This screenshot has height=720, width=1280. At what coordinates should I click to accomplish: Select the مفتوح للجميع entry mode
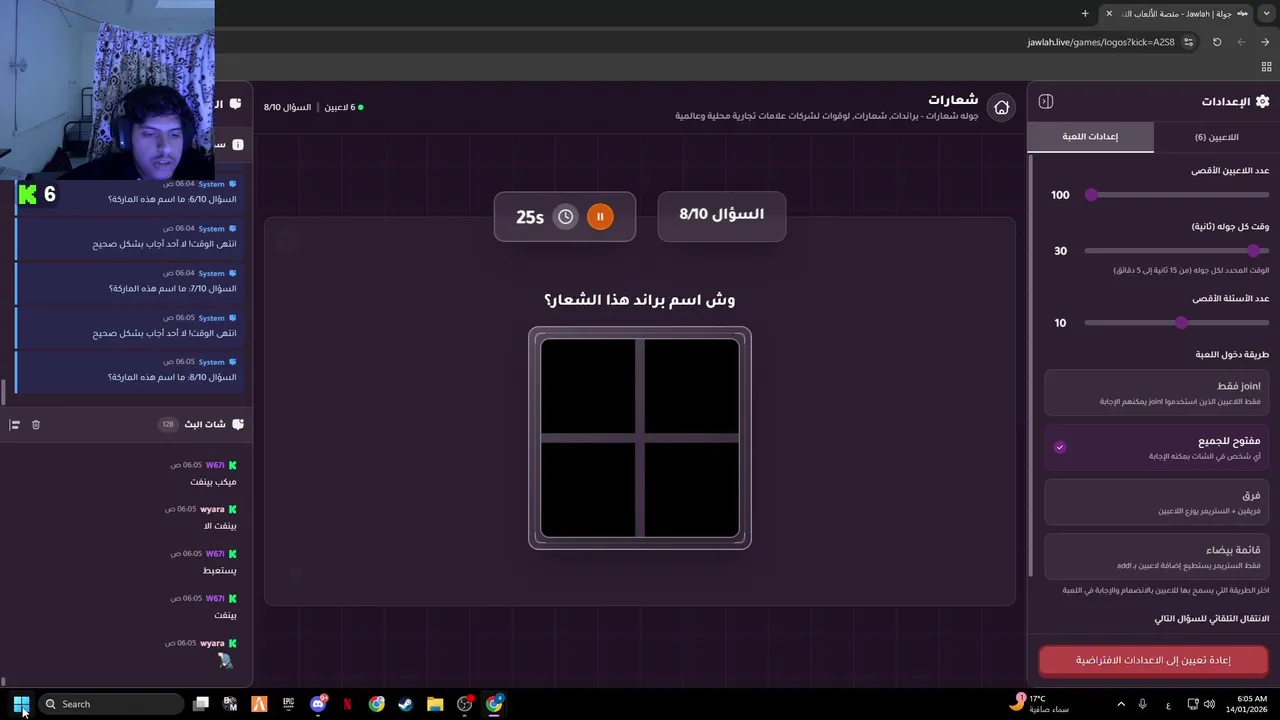click(x=1157, y=447)
